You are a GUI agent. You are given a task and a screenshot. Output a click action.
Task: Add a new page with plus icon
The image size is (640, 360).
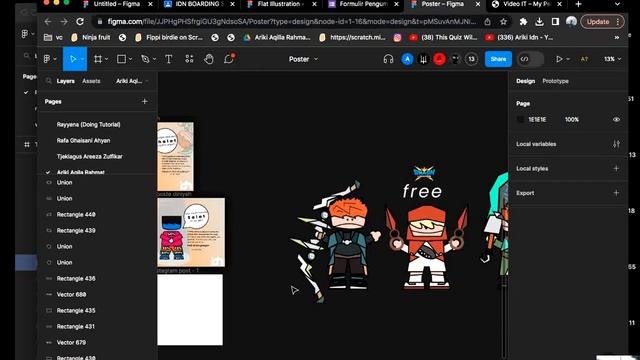[x=144, y=101]
